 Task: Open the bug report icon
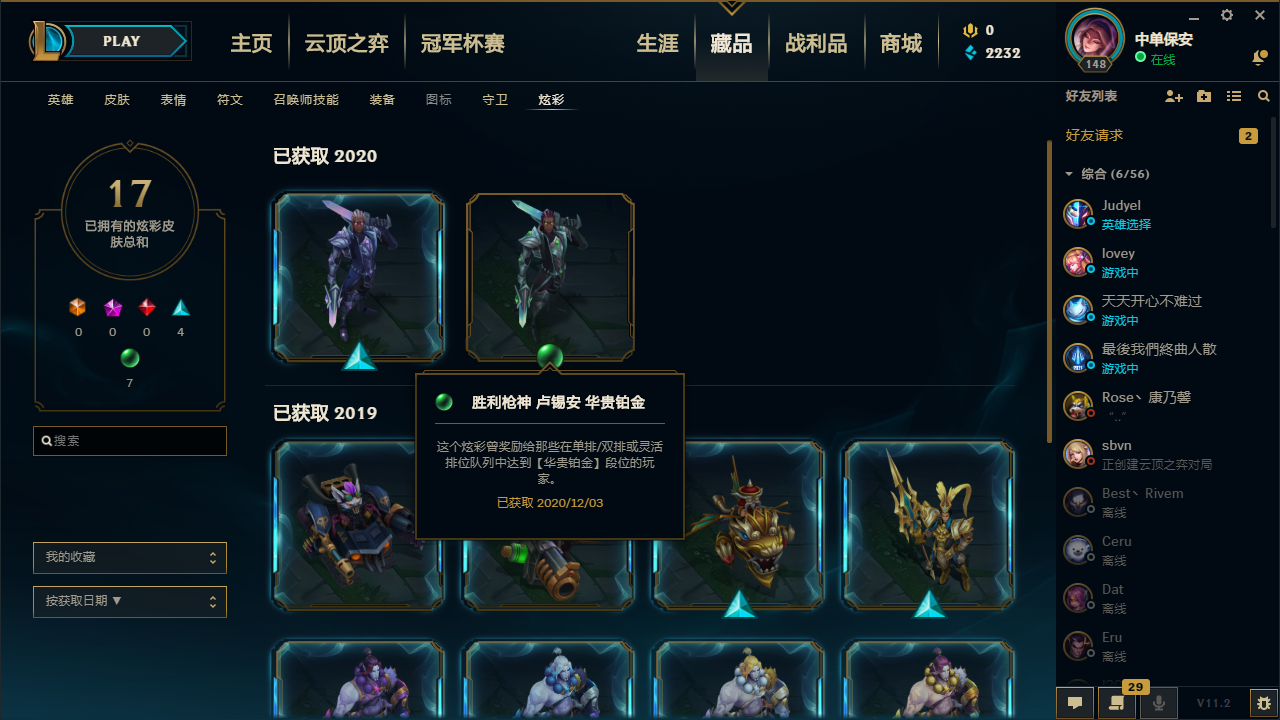point(1264,703)
